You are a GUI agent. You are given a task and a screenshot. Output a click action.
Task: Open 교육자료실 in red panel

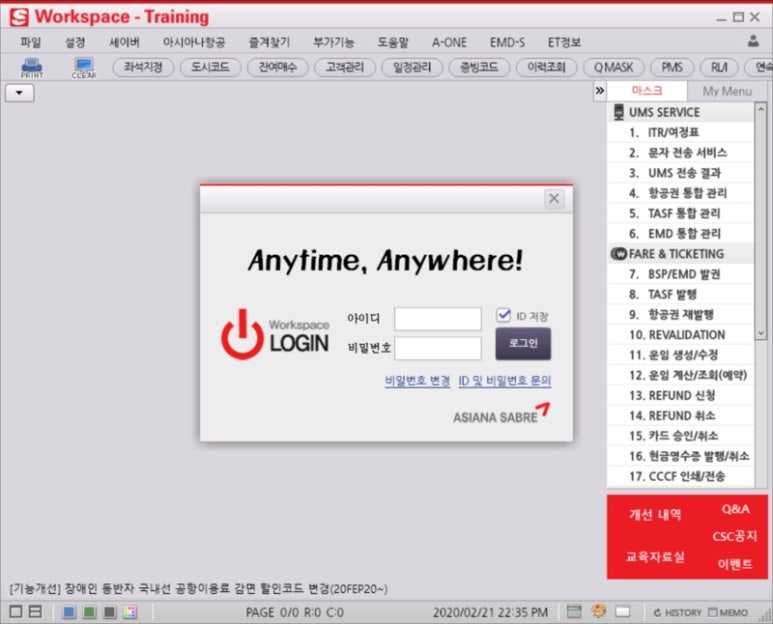tap(655, 557)
